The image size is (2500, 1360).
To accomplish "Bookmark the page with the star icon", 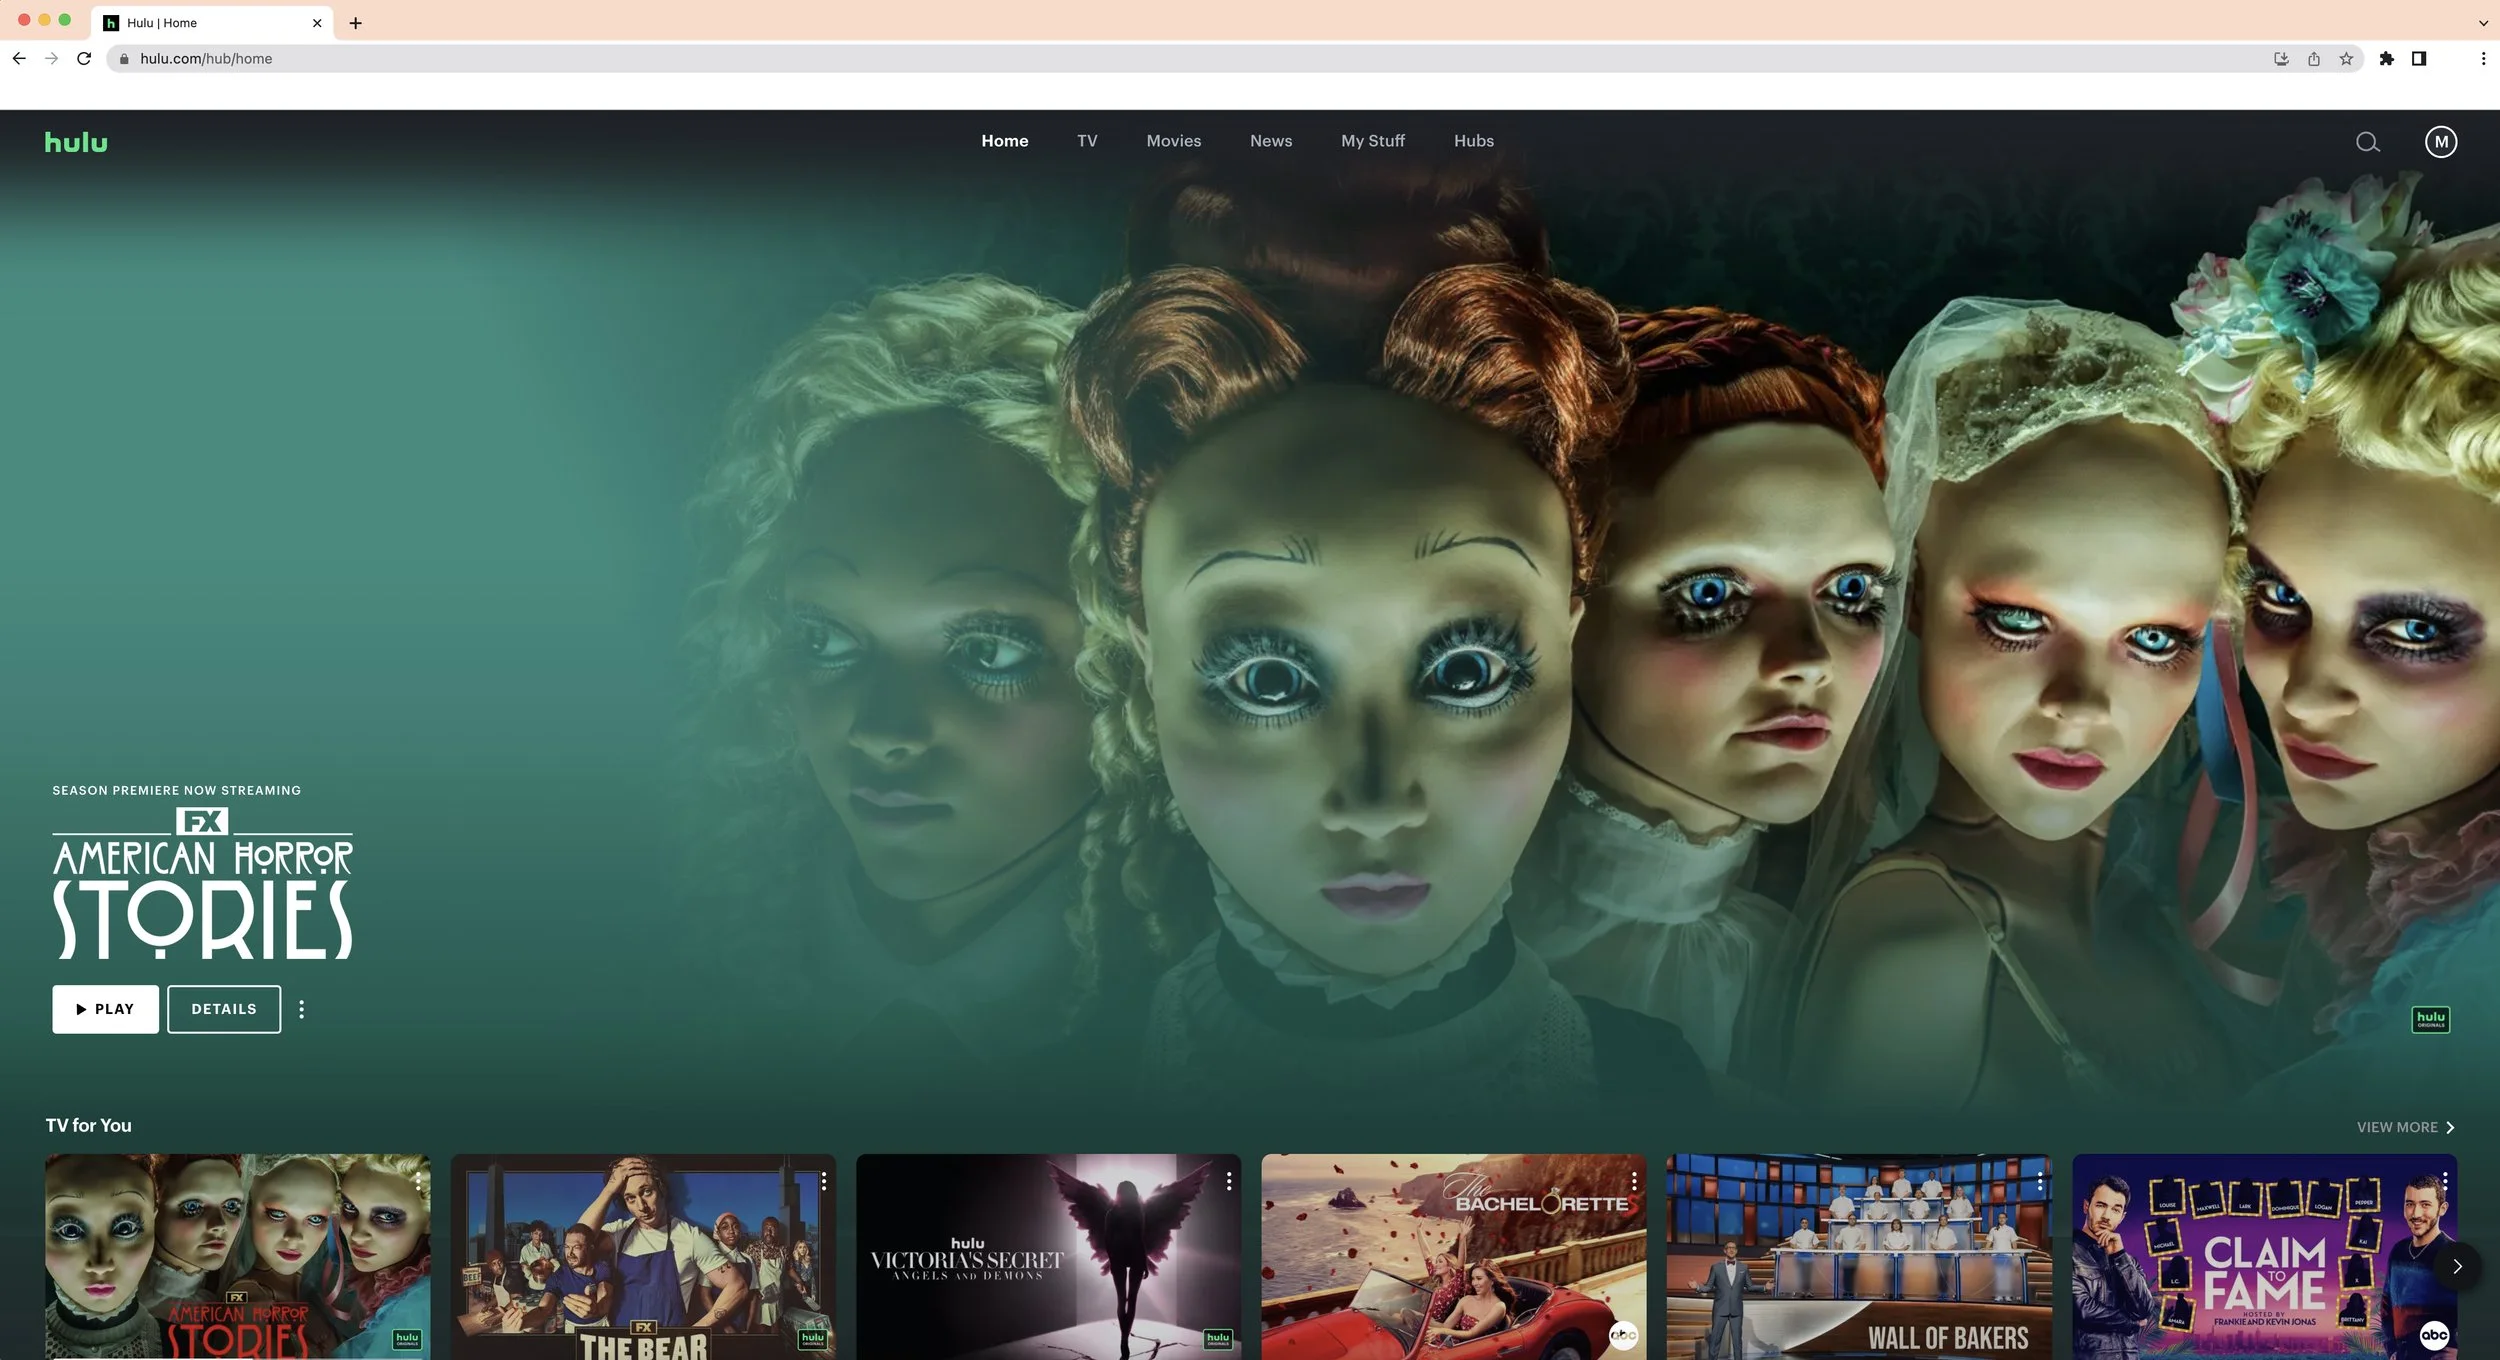I will tap(2346, 59).
